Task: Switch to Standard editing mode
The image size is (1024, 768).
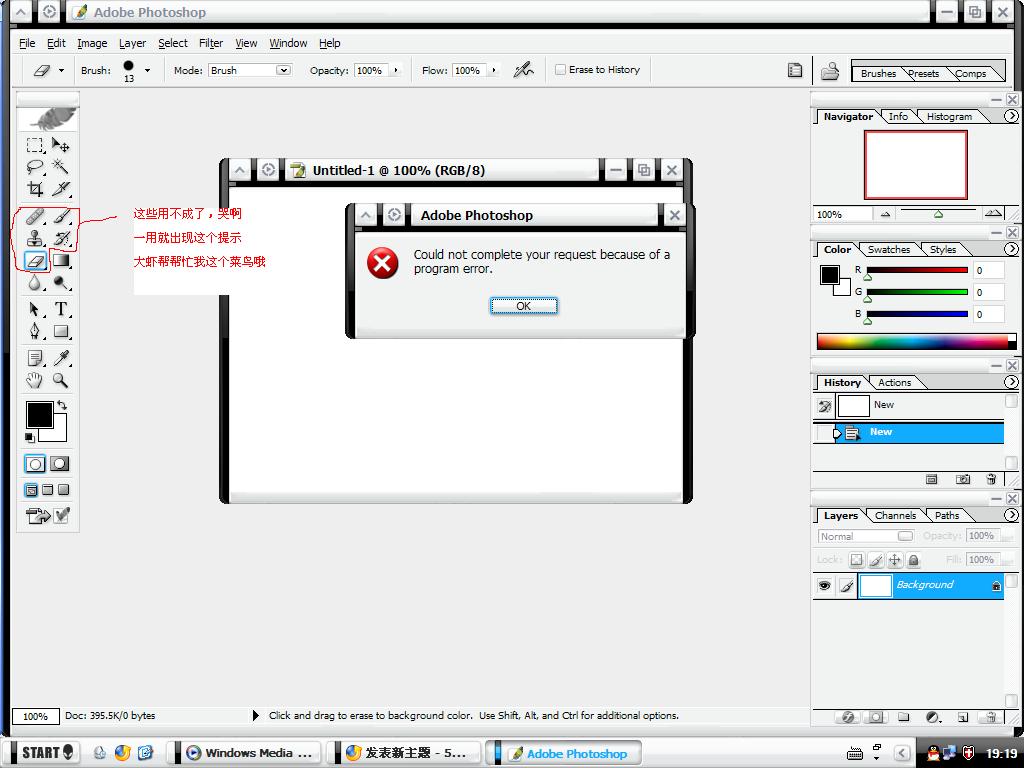Action: [35, 464]
